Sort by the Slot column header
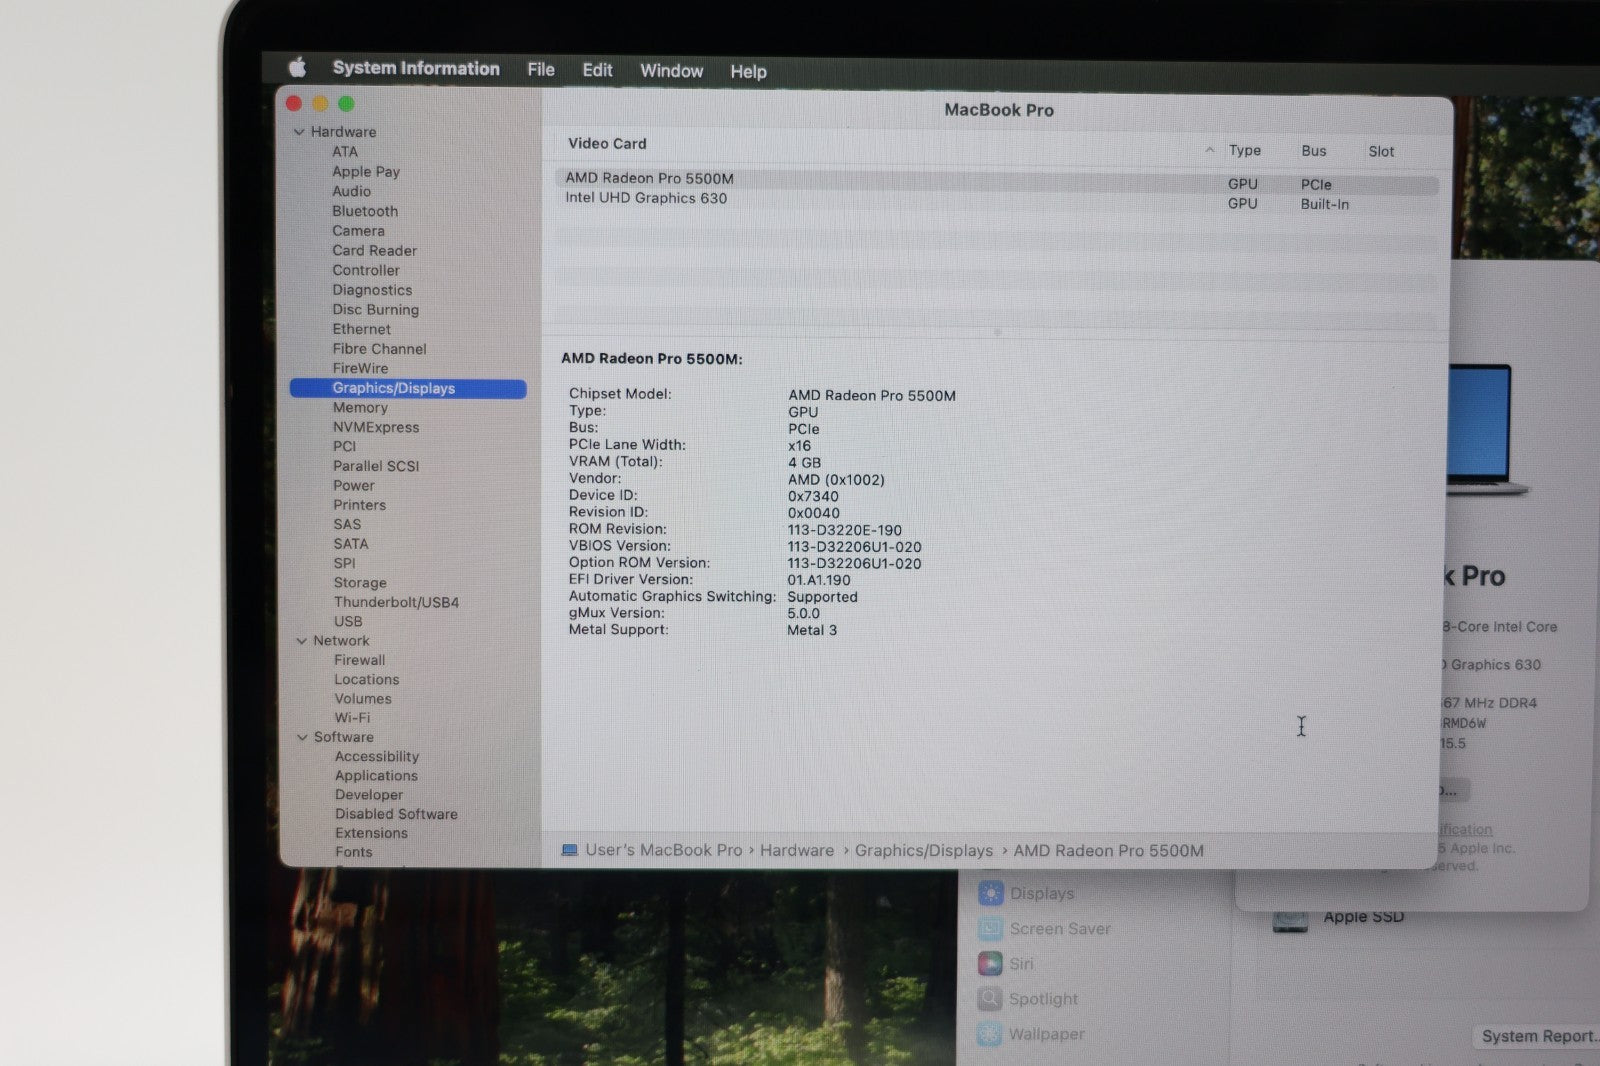1600x1066 pixels. coord(1381,152)
